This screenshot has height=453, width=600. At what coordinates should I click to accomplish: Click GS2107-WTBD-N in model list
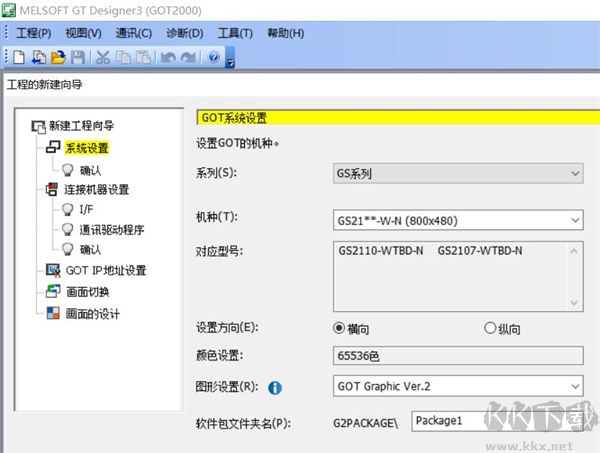pyautogui.click(x=480, y=251)
